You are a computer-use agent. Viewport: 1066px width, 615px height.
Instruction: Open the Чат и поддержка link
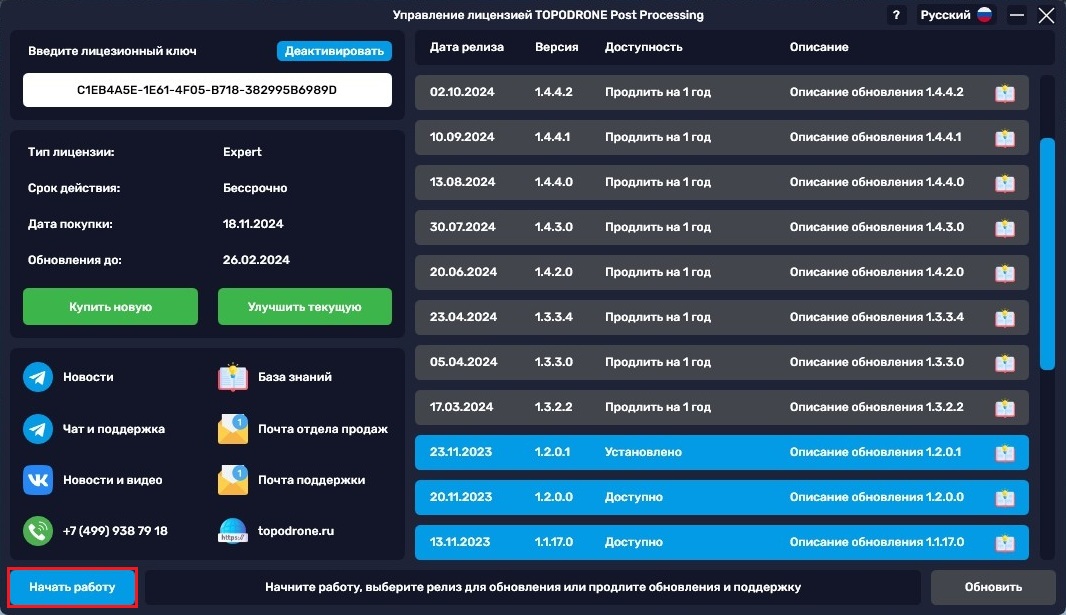(114, 429)
